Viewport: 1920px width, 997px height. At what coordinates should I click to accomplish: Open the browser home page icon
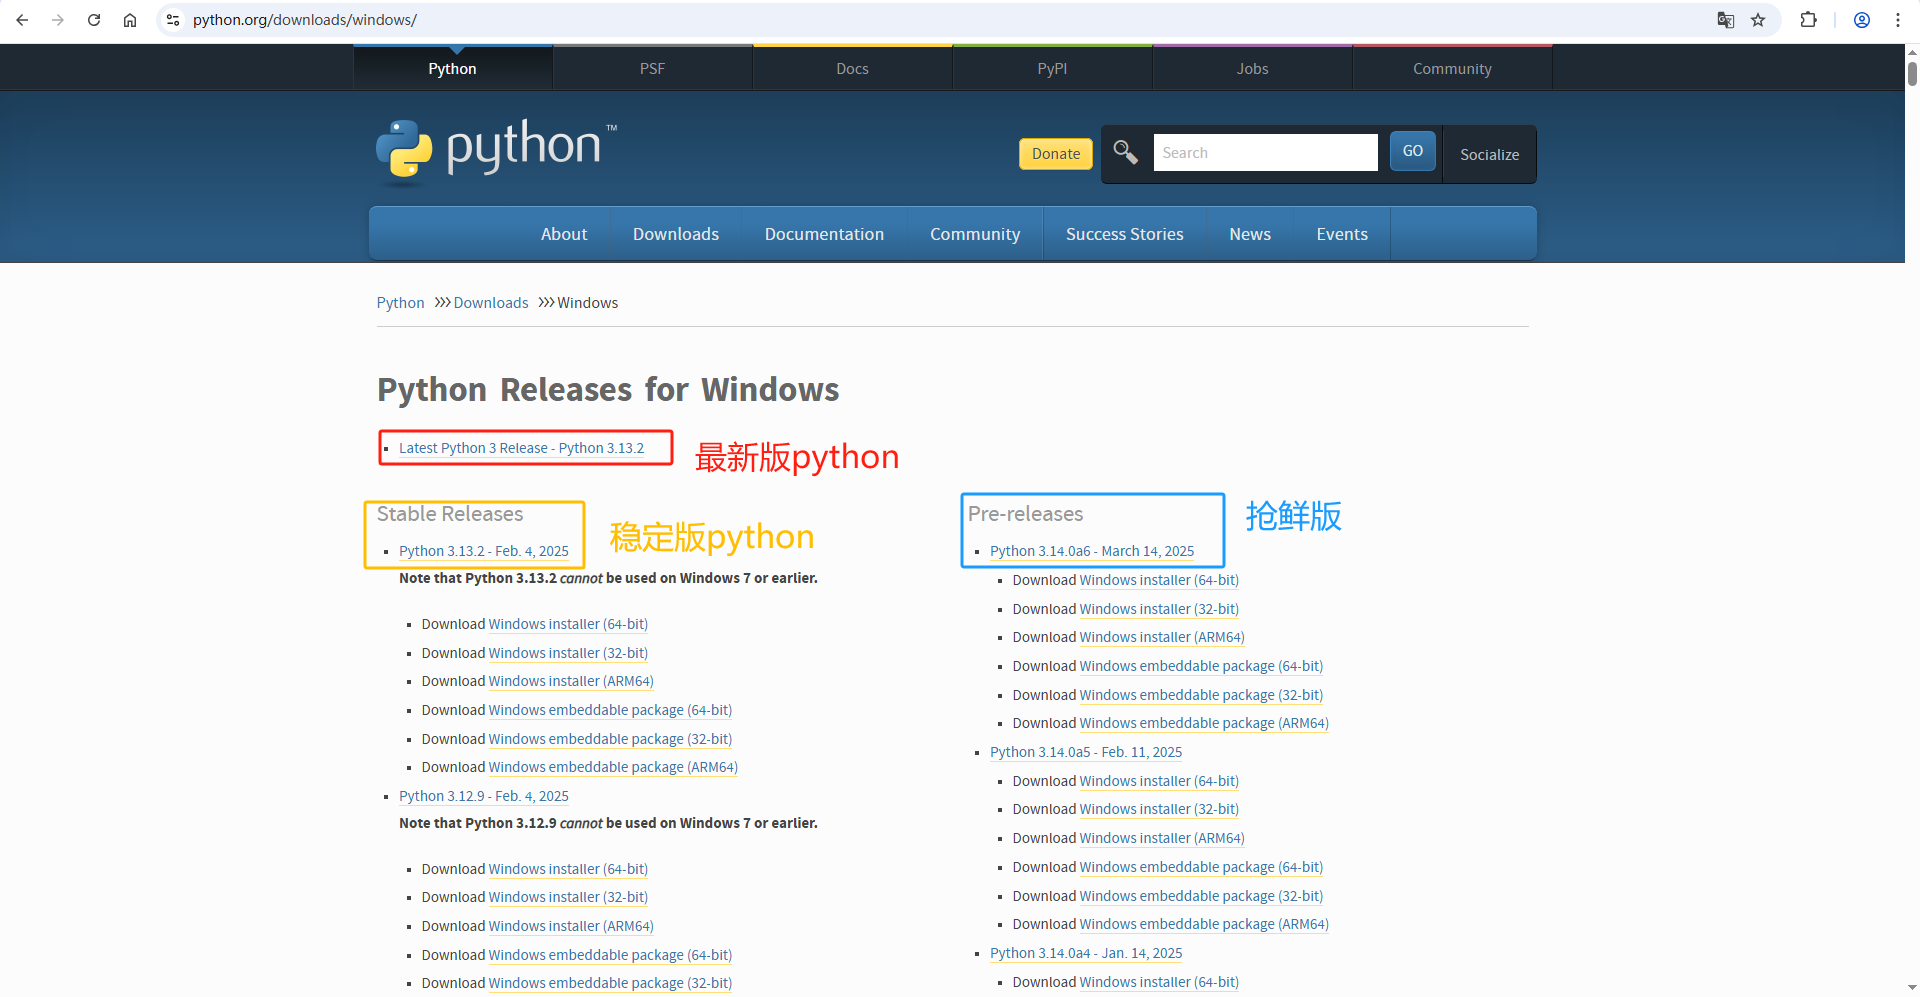tap(130, 20)
